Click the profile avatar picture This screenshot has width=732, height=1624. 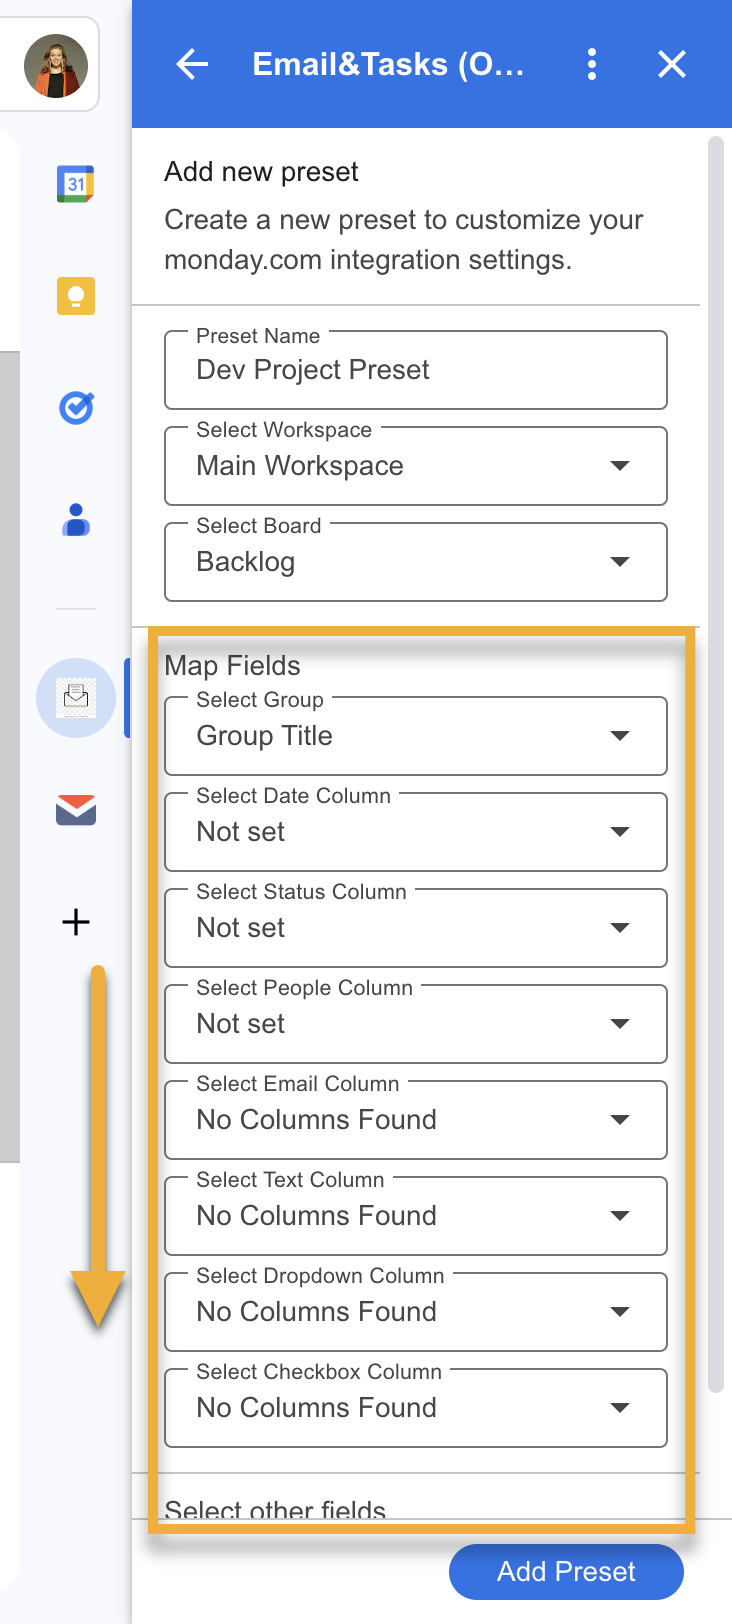(x=56, y=66)
